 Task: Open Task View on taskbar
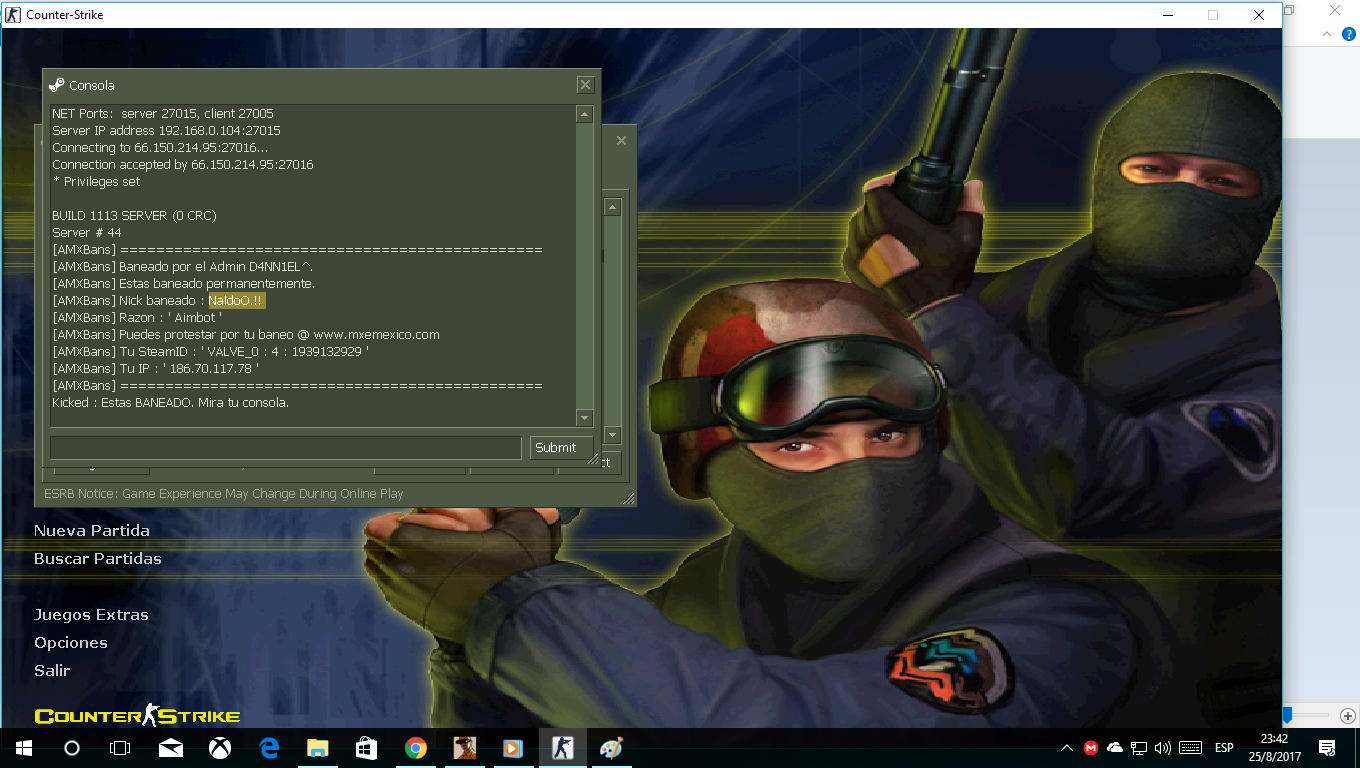120,747
